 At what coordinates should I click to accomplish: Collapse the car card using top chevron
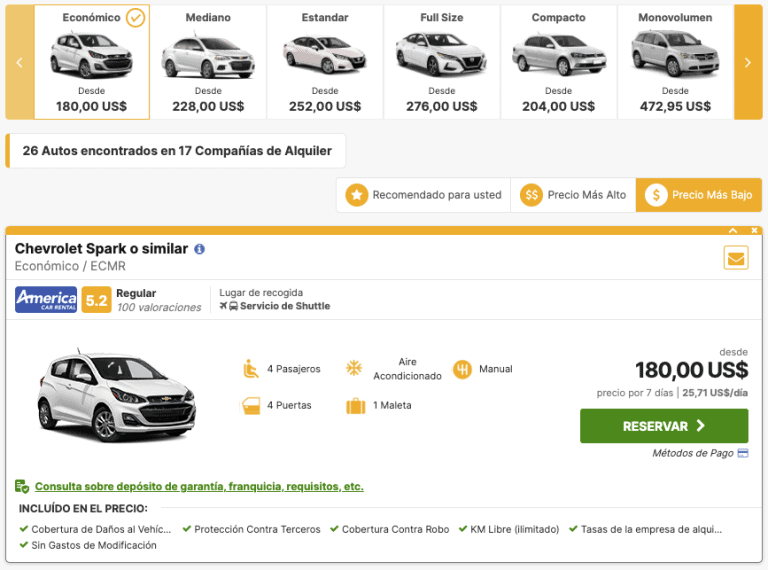tap(735, 231)
